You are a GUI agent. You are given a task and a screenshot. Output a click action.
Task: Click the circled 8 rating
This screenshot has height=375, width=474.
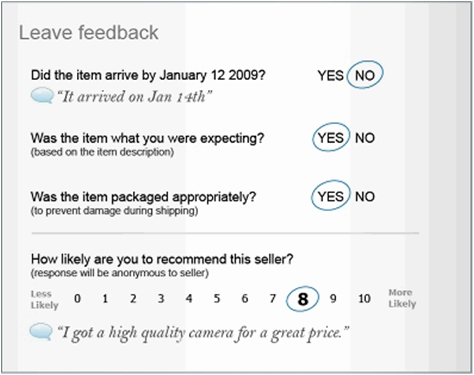click(x=303, y=299)
